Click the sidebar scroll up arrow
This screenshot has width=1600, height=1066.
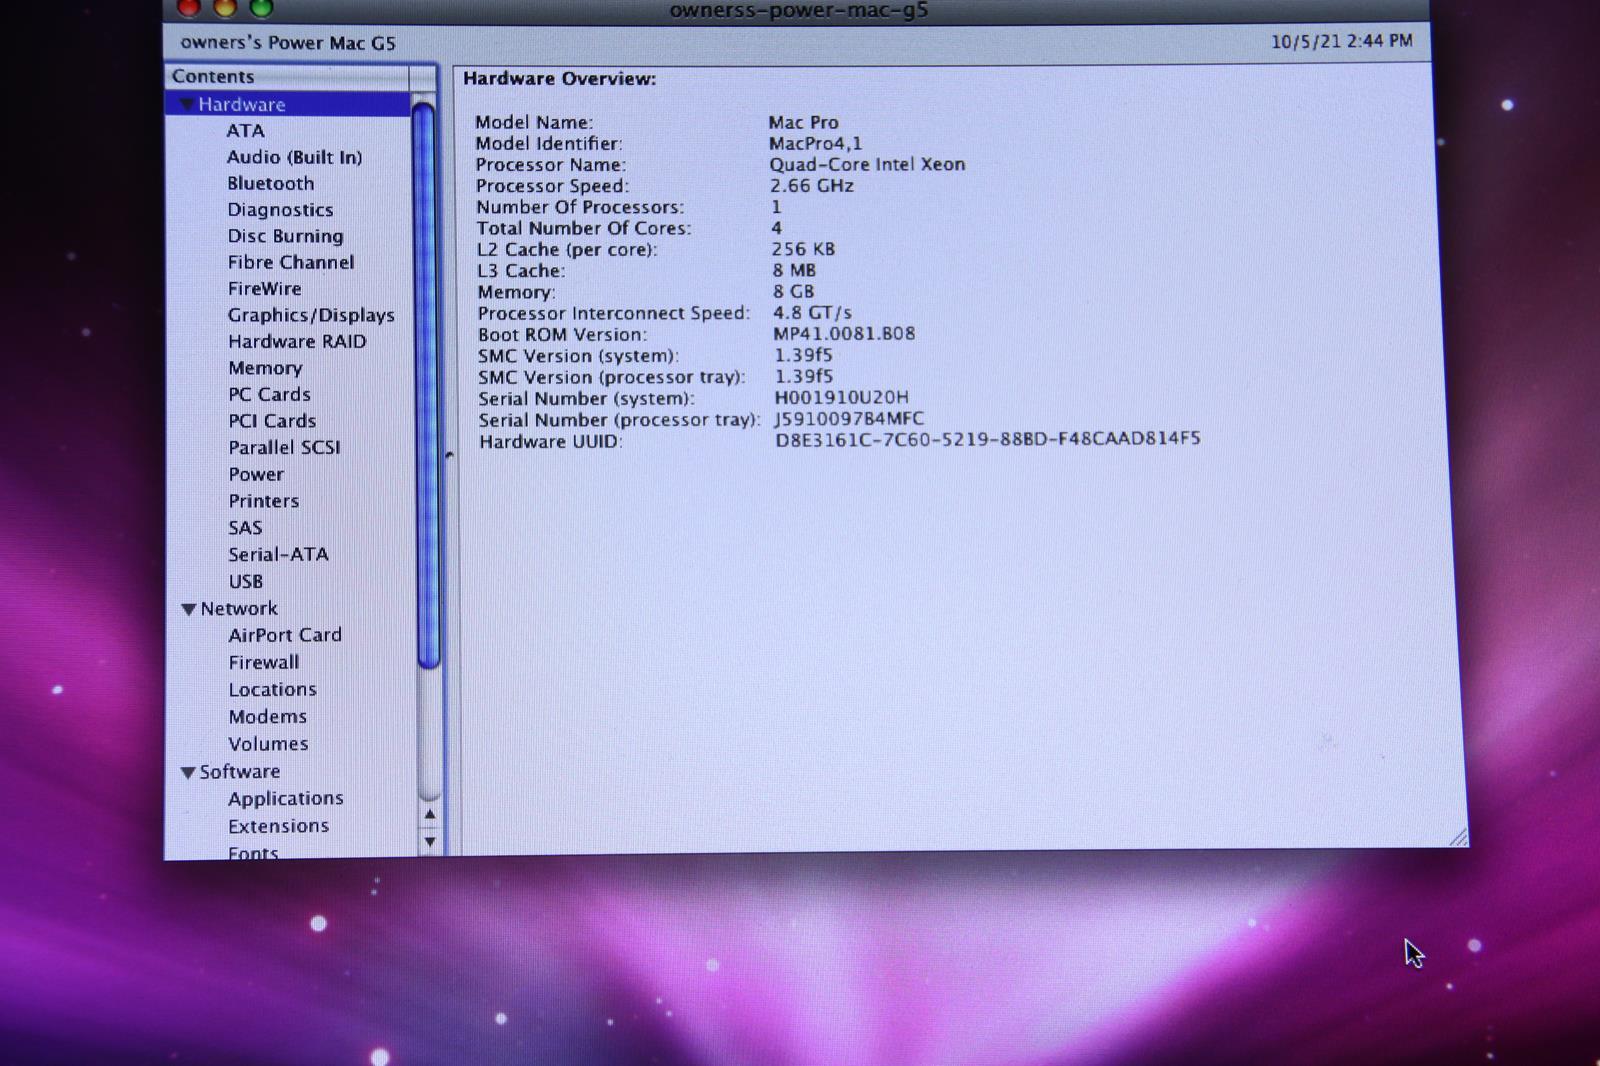(430, 815)
